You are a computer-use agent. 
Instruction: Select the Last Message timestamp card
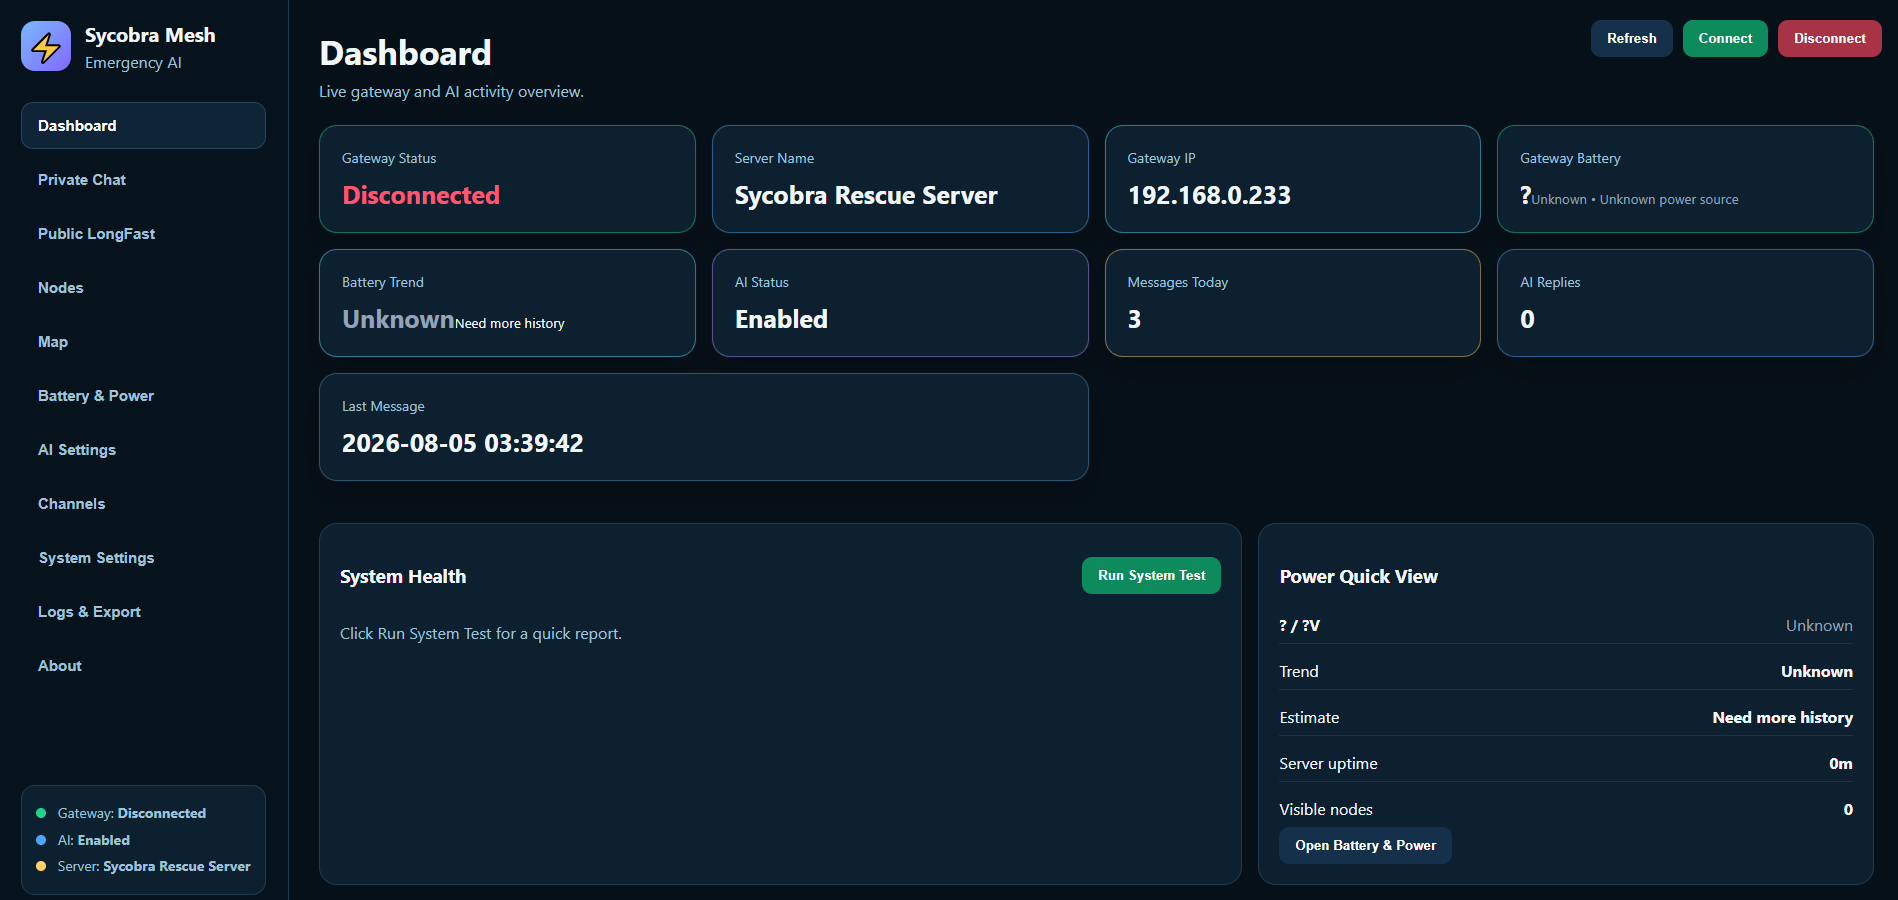[x=703, y=427]
